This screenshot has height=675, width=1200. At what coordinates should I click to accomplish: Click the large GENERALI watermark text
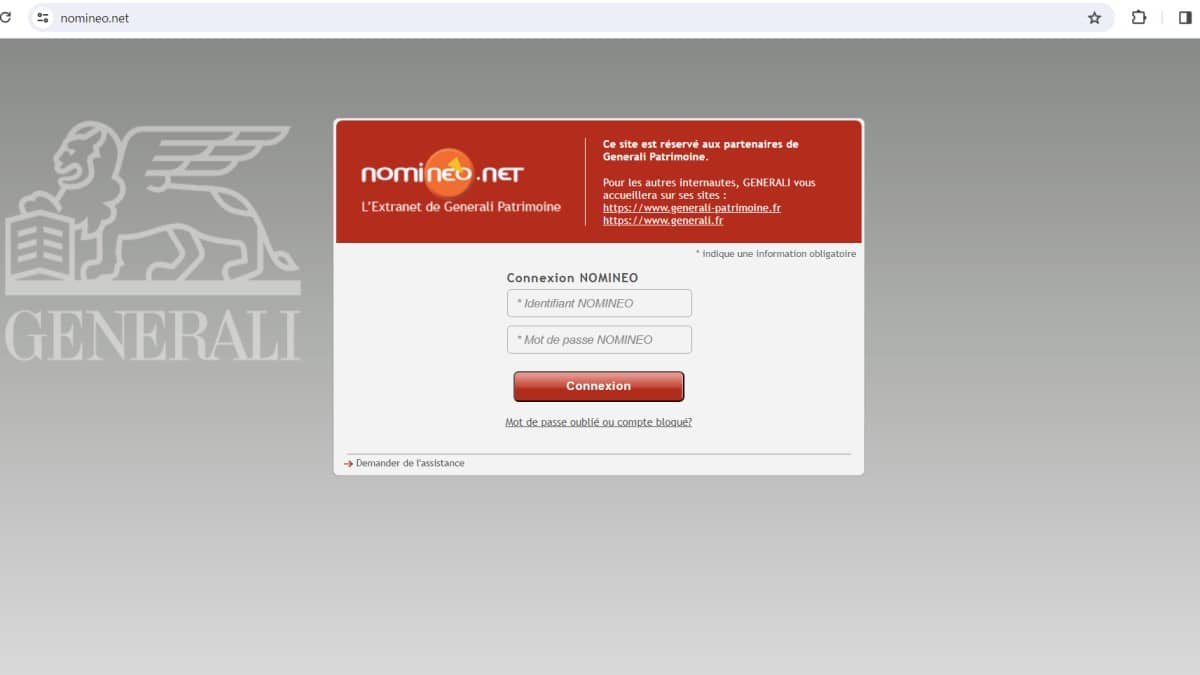(x=152, y=336)
